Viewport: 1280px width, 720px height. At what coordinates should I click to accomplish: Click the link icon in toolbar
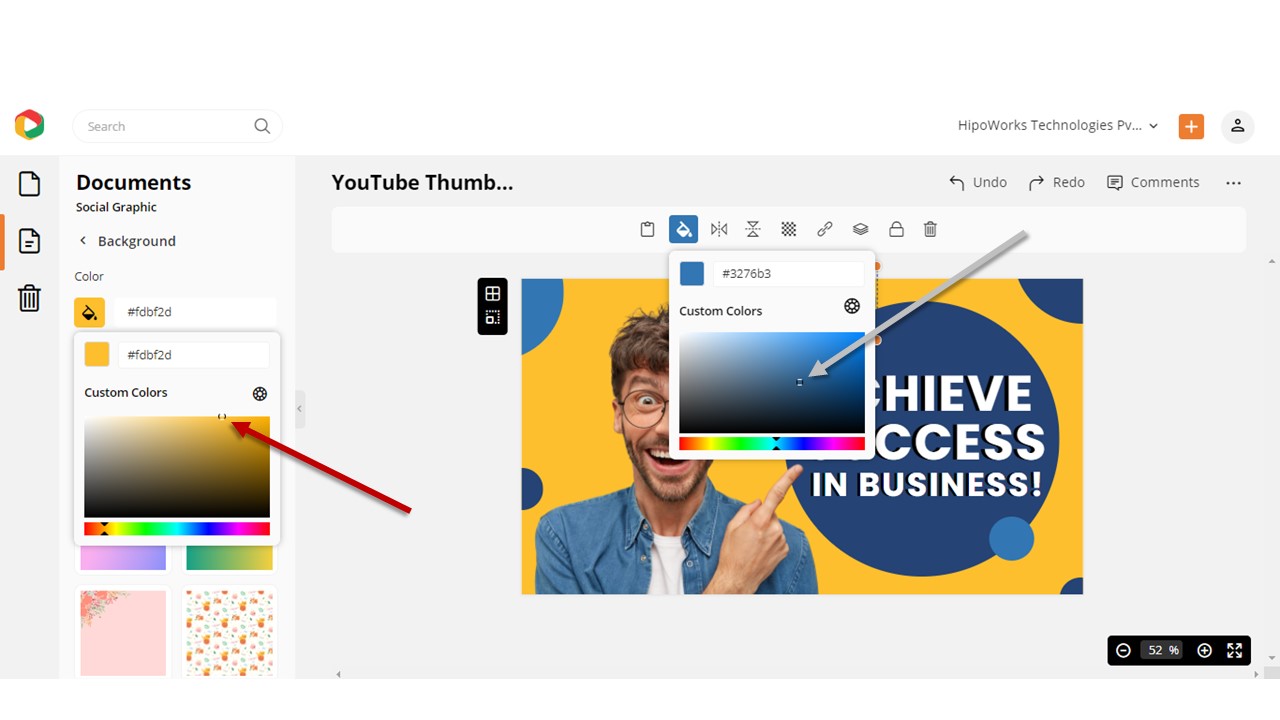coord(824,229)
